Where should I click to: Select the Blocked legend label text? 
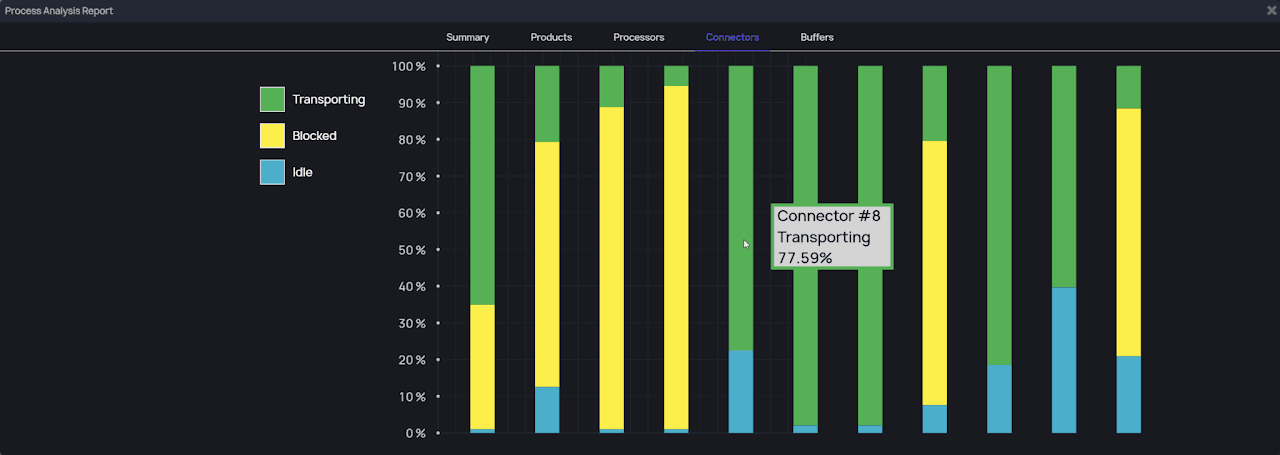[x=314, y=136]
